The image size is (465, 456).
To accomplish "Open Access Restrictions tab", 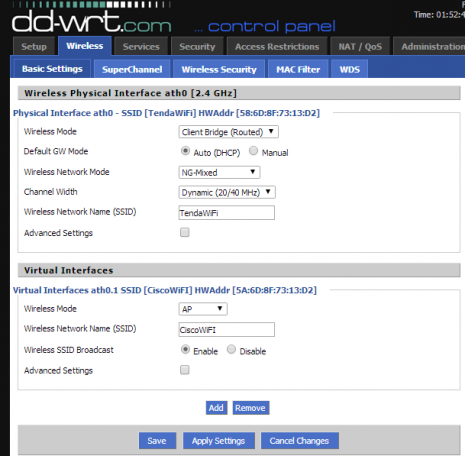I will (x=277, y=46).
